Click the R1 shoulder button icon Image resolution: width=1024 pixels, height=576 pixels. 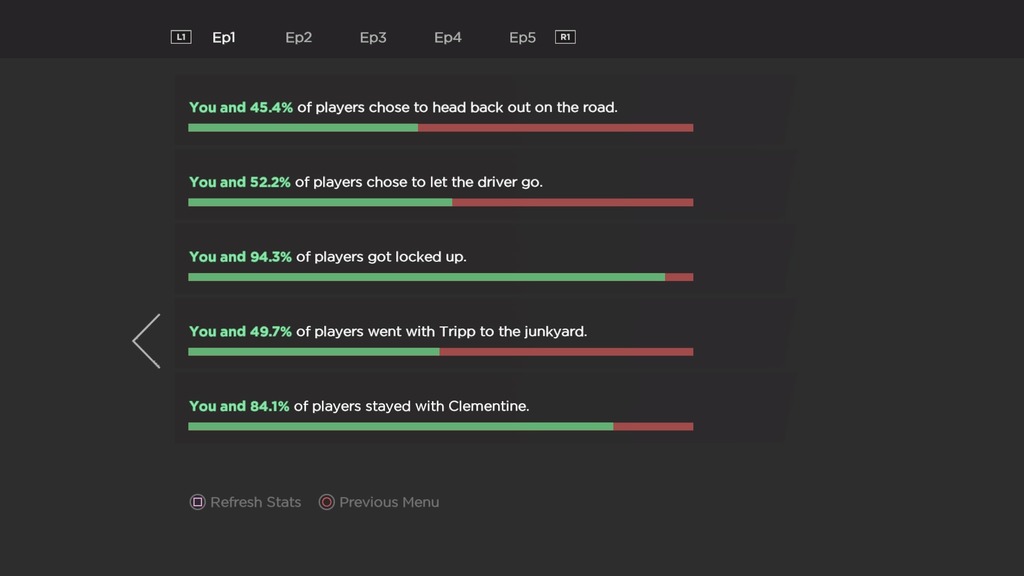tap(565, 37)
